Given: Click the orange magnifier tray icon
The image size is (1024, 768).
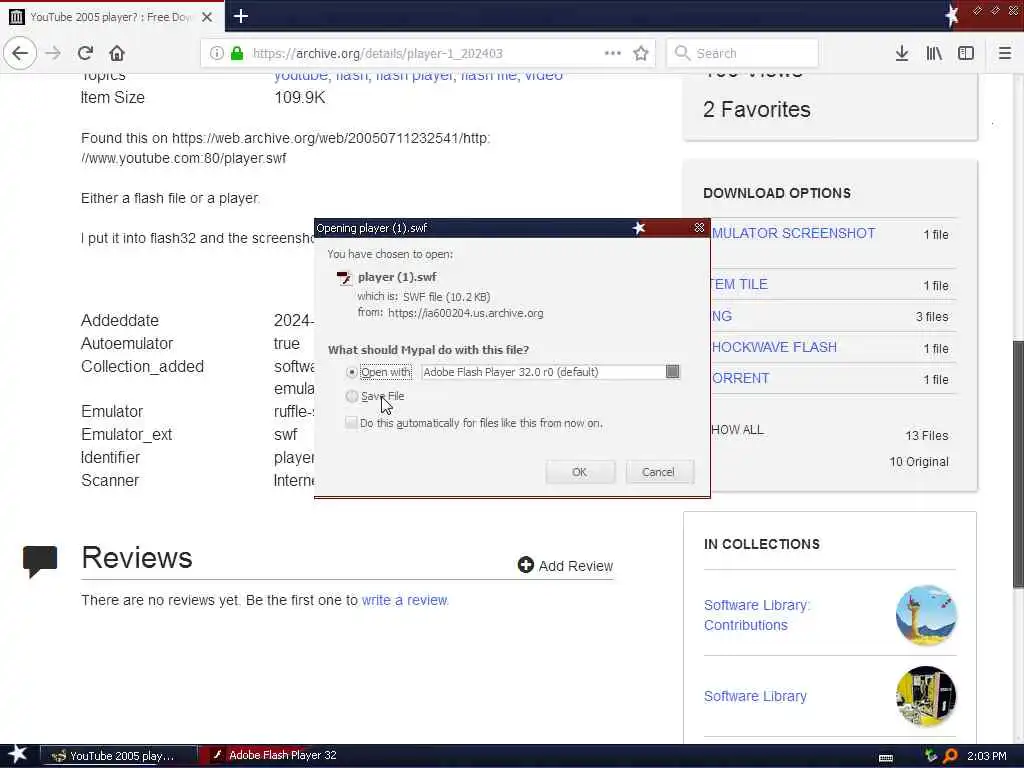Looking at the screenshot, I should pos(951,756).
